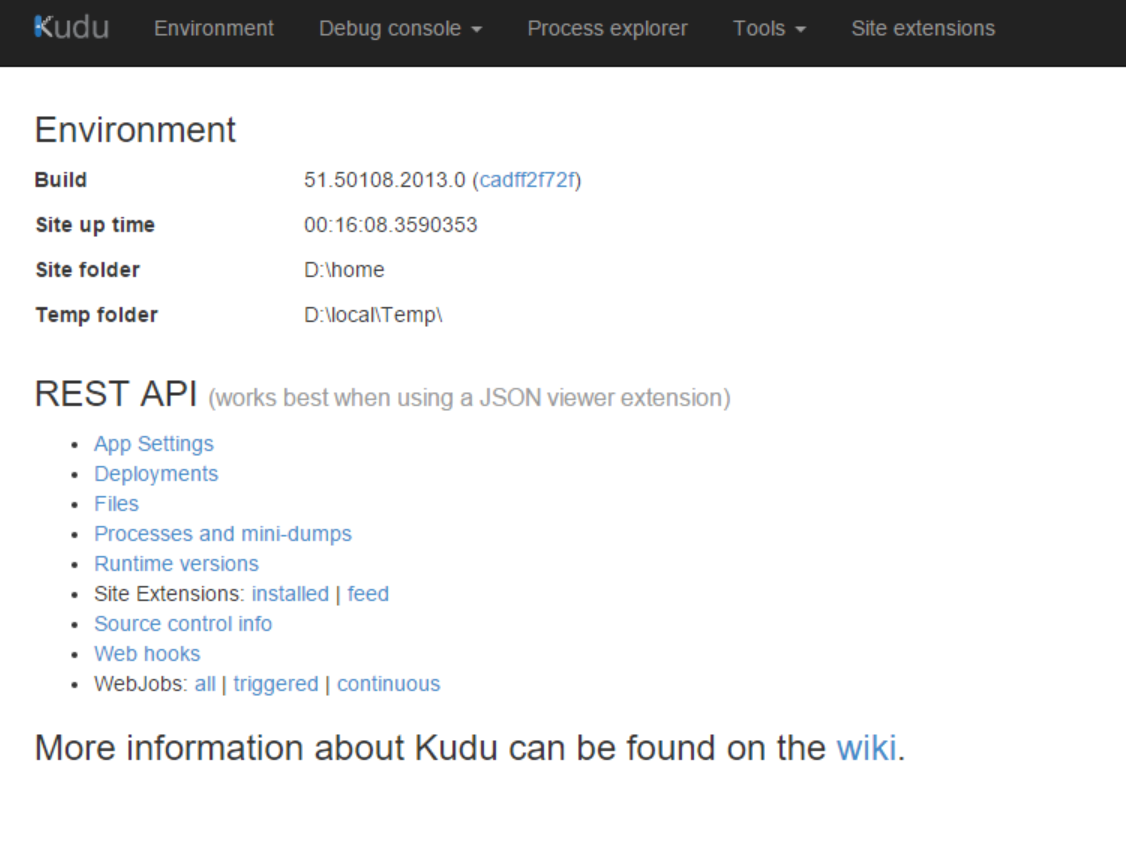Open WebJobs all link

(205, 684)
